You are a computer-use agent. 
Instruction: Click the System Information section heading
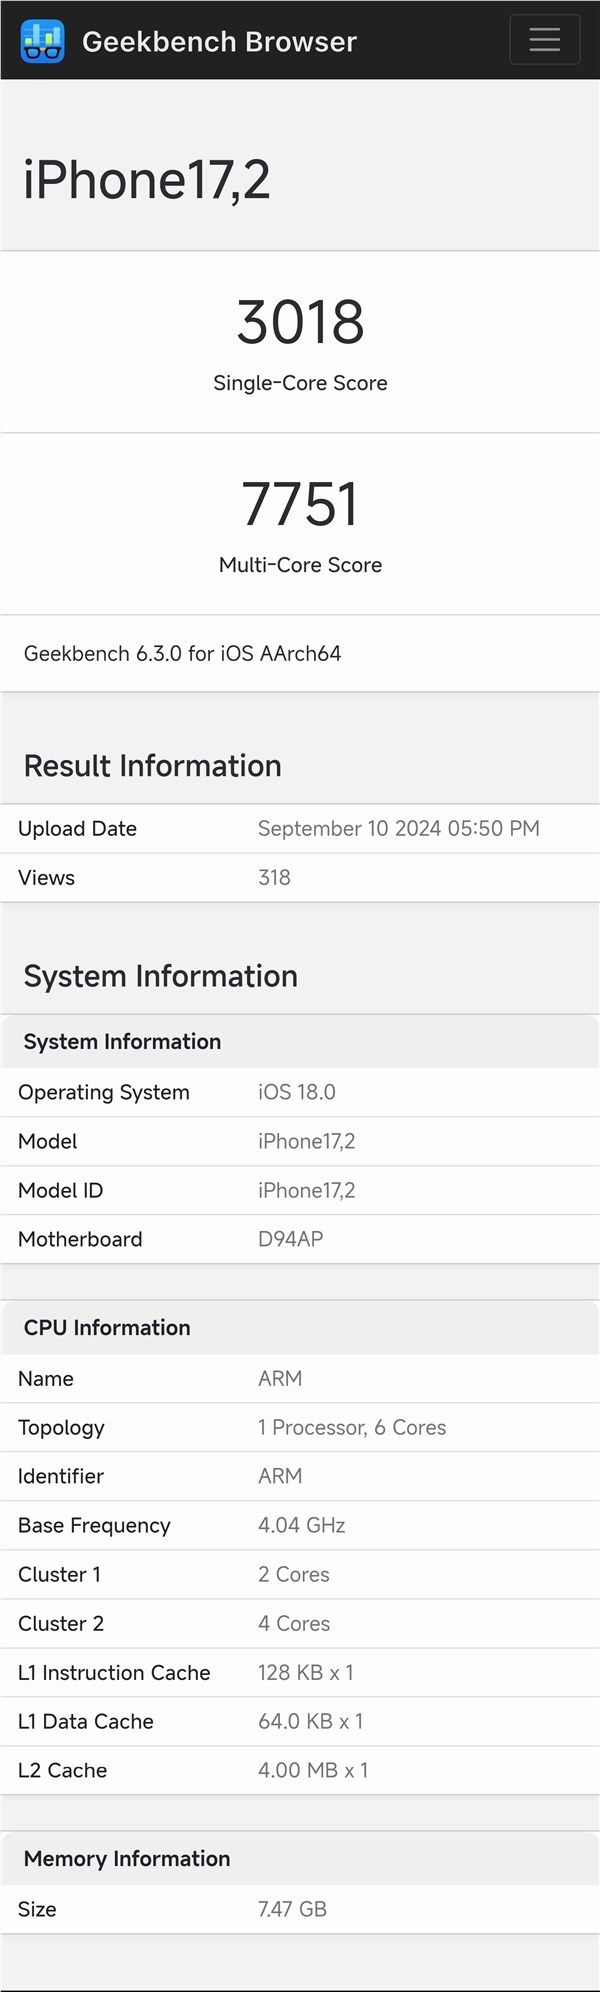point(161,975)
